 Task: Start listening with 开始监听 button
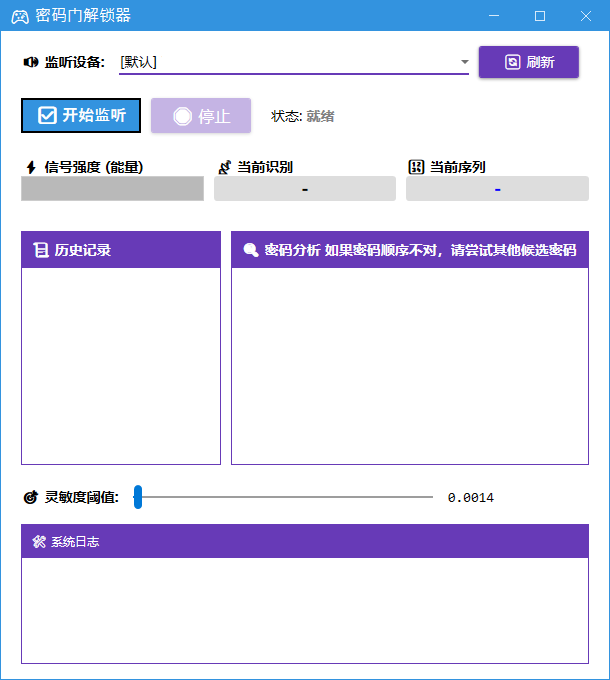tap(81, 115)
